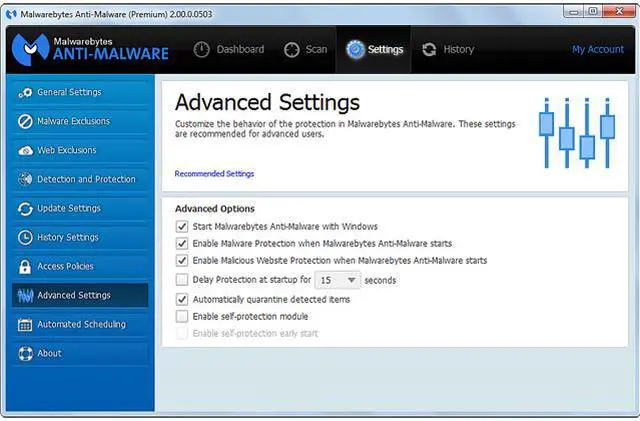Open Automated Scheduling section

[x=80, y=324]
